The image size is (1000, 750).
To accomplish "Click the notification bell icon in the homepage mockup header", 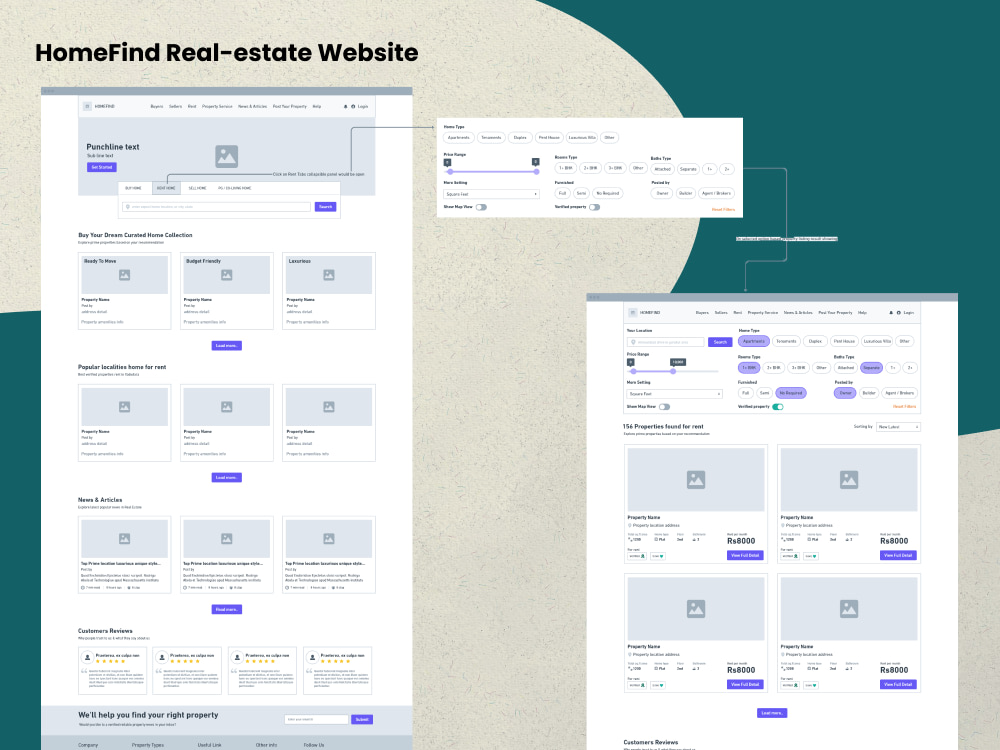I will 346,107.
